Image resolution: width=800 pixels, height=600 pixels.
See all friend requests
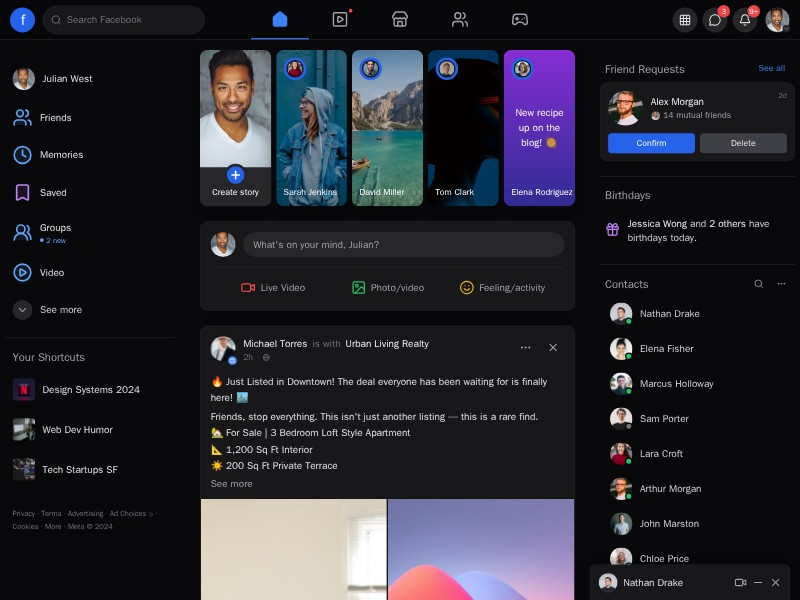[771, 68]
